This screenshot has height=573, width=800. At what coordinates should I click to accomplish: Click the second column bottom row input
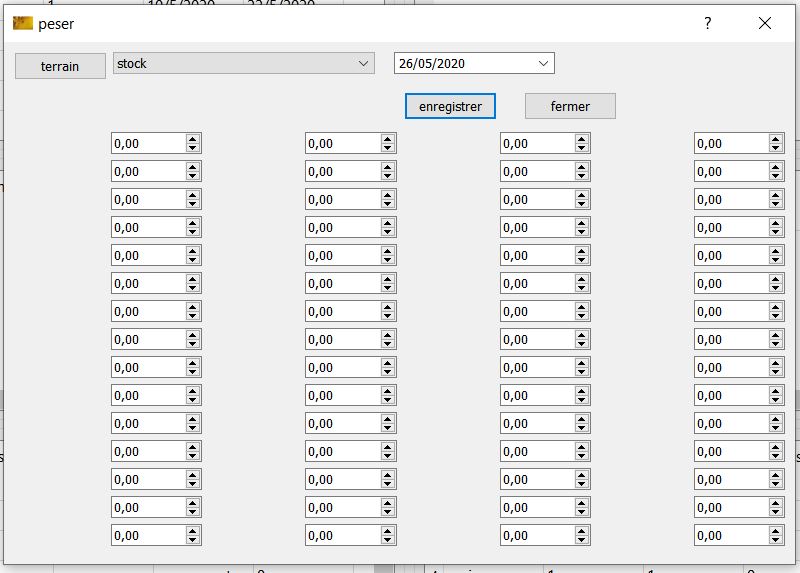(342, 536)
